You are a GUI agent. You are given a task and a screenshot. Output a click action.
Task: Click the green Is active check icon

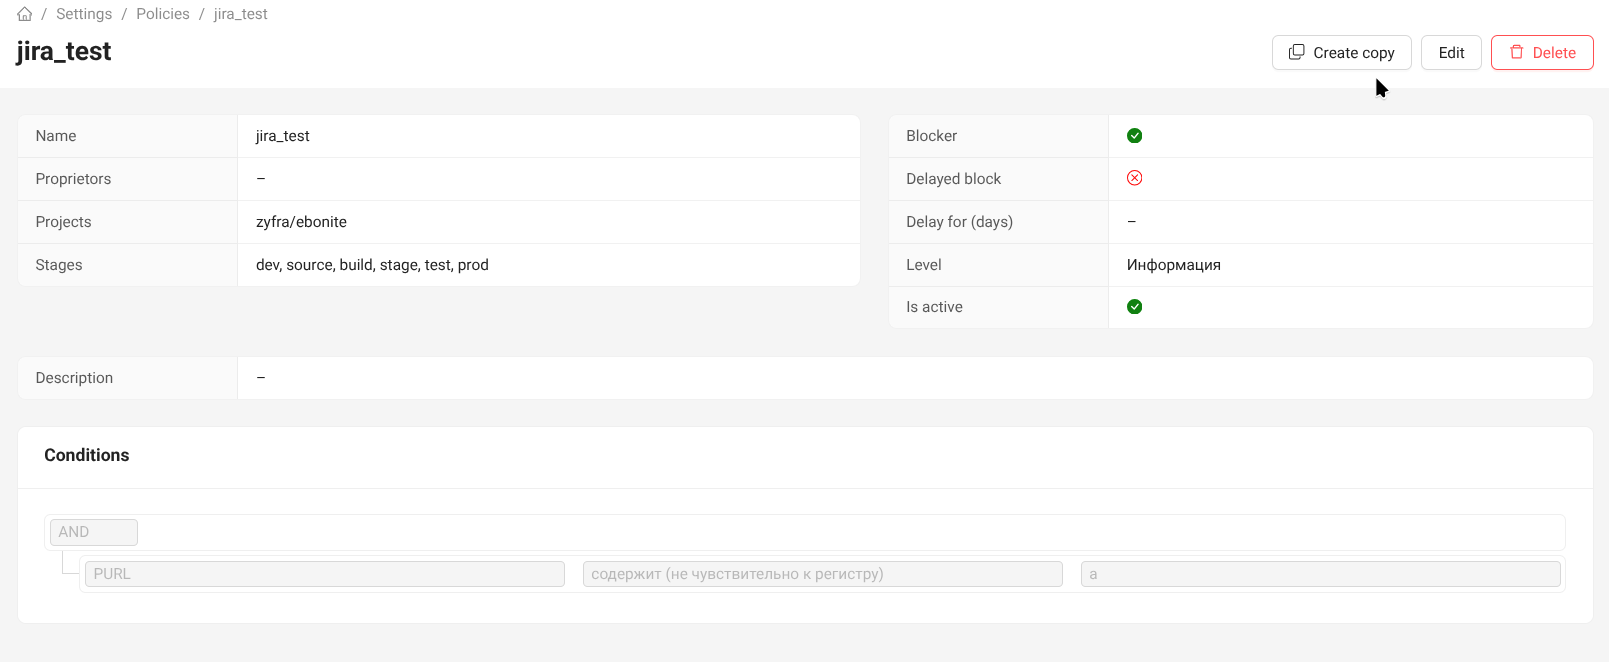tap(1134, 307)
